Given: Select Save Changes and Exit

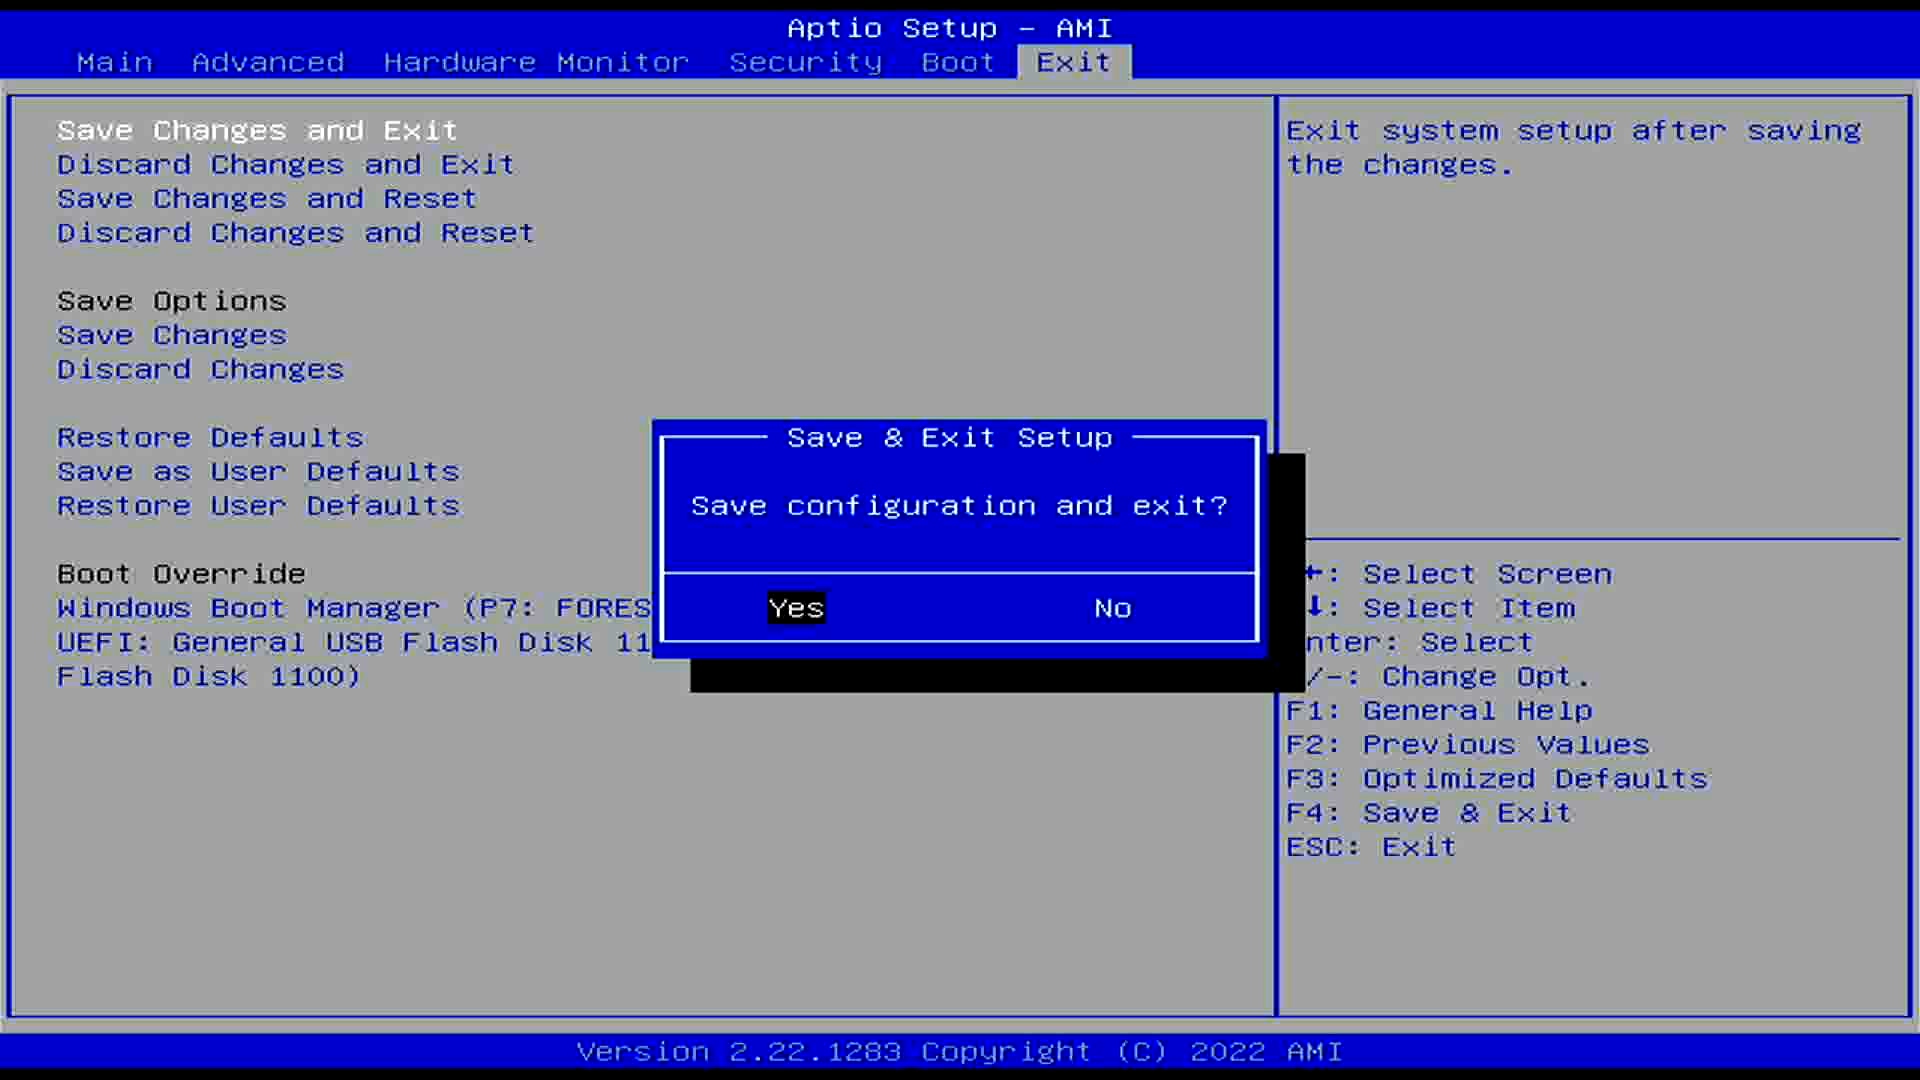Looking at the screenshot, I should coord(257,131).
